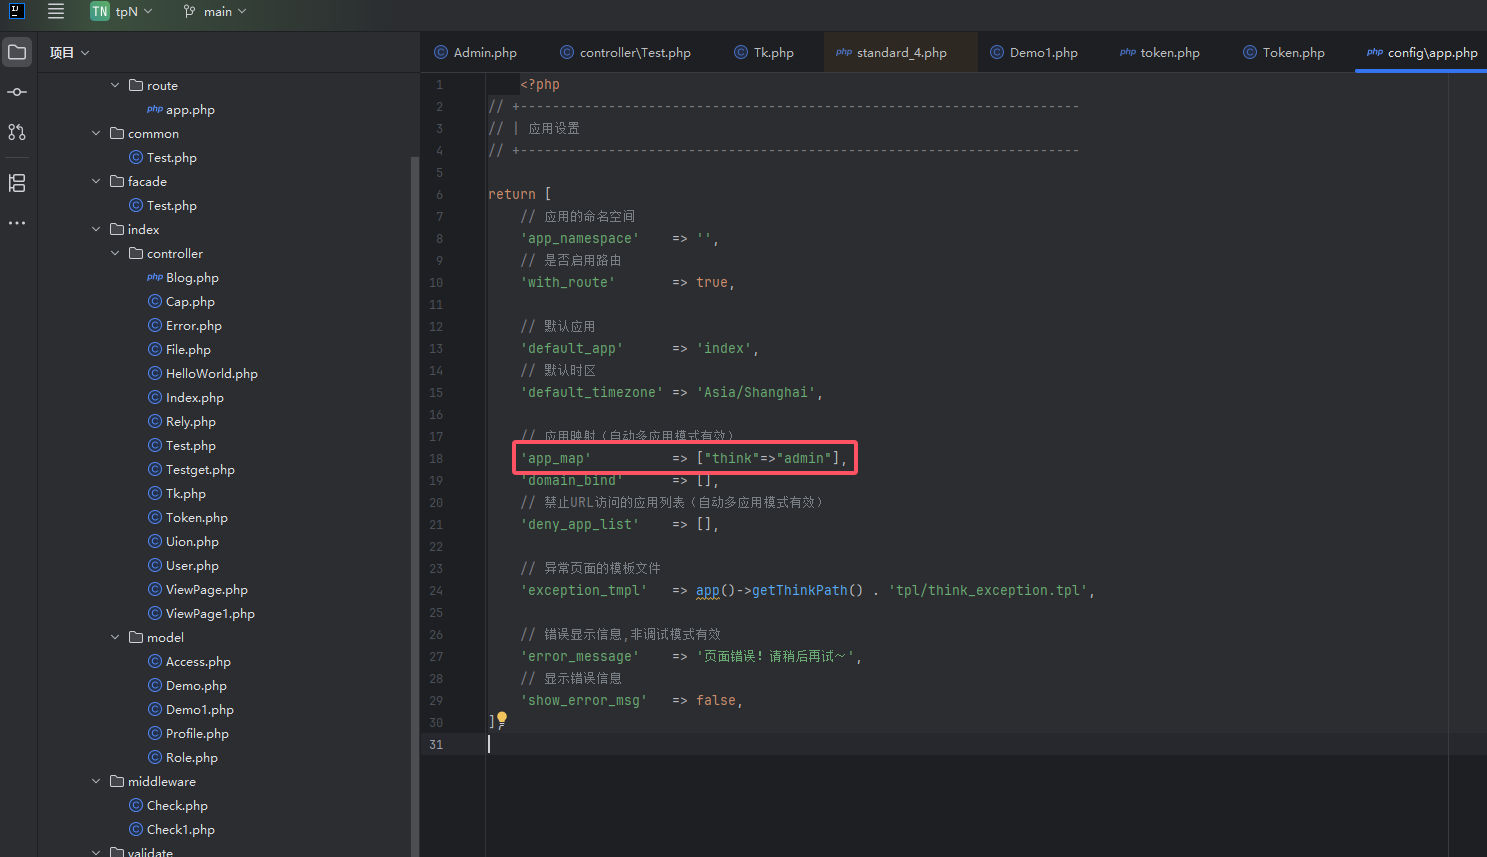Open HelloWorld.php in the project tree
Image resolution: width=1487 pixels, height=857 pixels.
click(211, 374)
